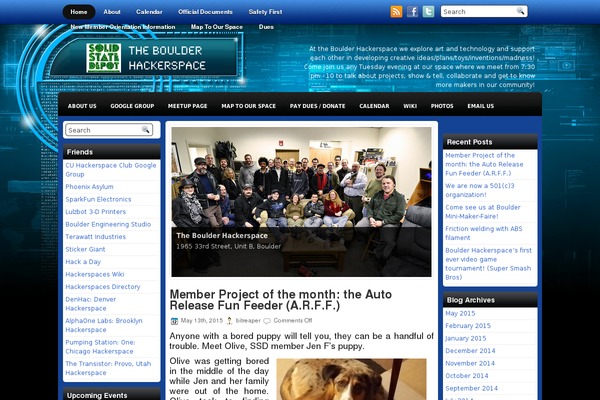Open December 2014 blog archive

tap(470, 351)
